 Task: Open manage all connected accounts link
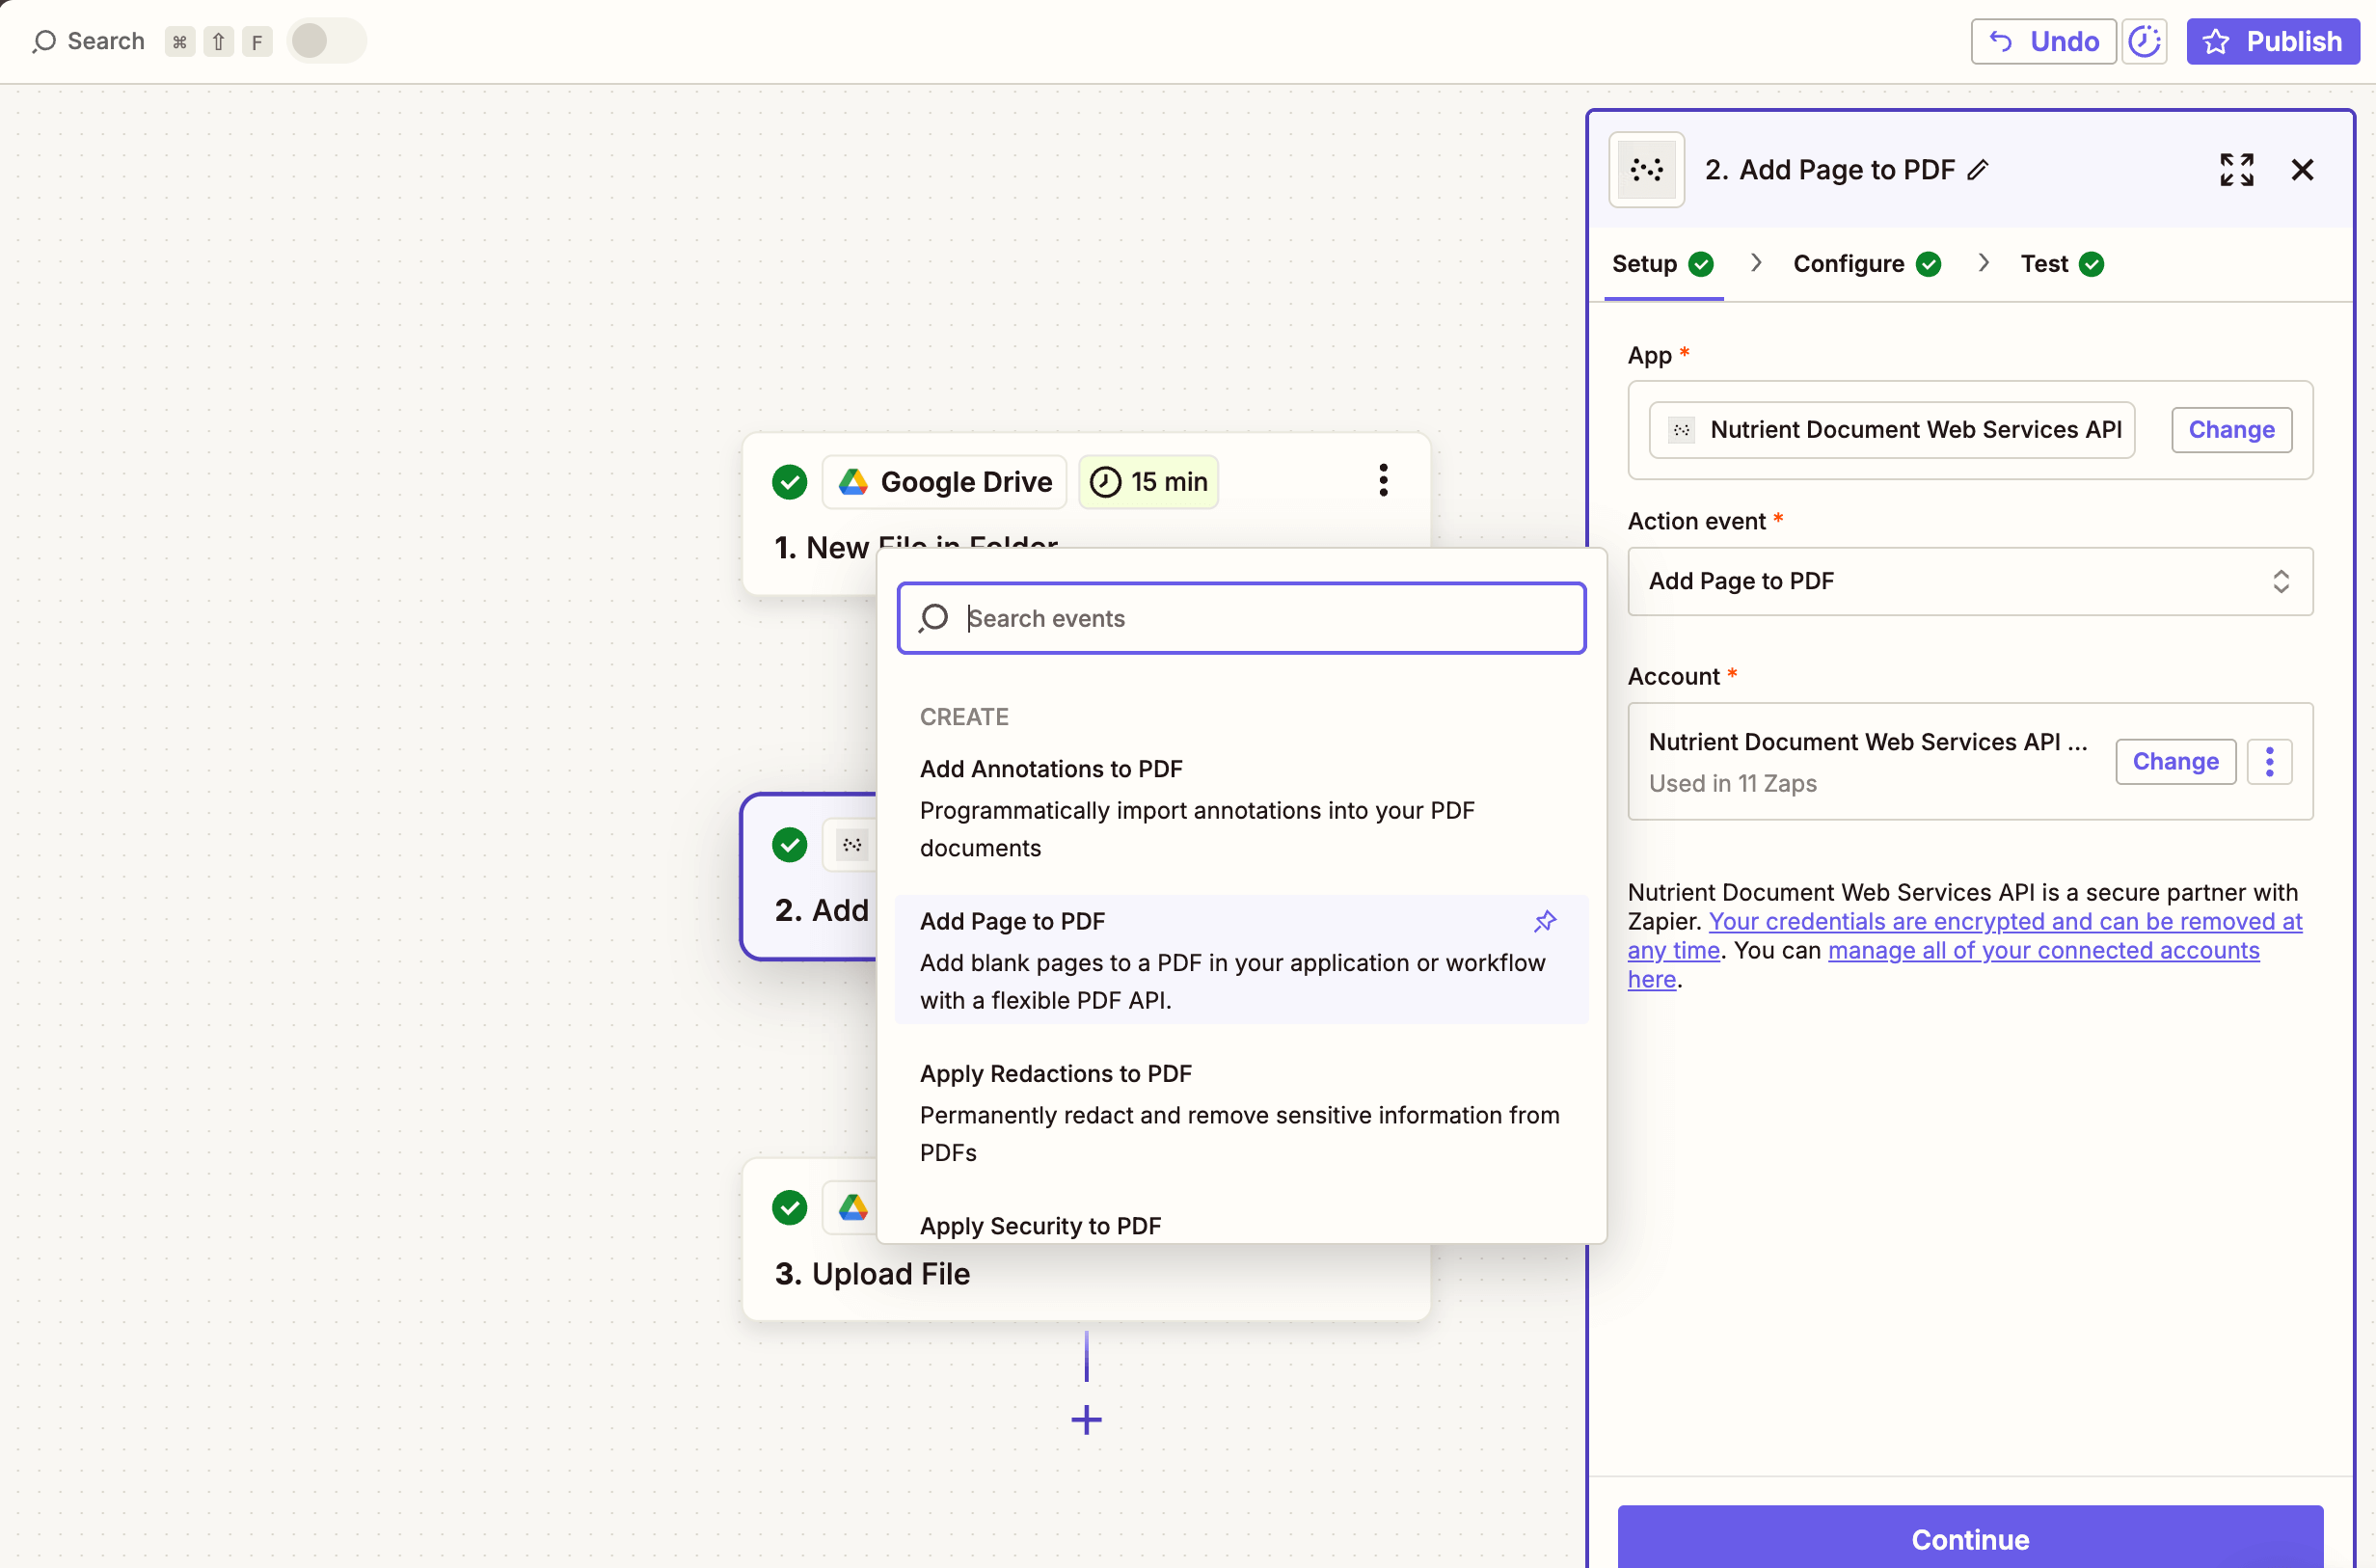(2042, 950)
